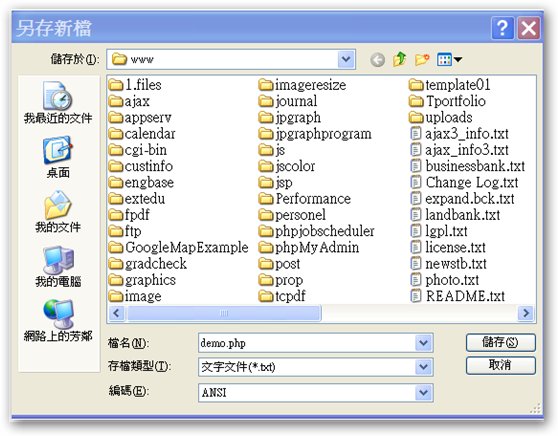The width and height of the screenshot is (558, 436).
Task: Click the go back arrow icon
Action: point(377,59)
